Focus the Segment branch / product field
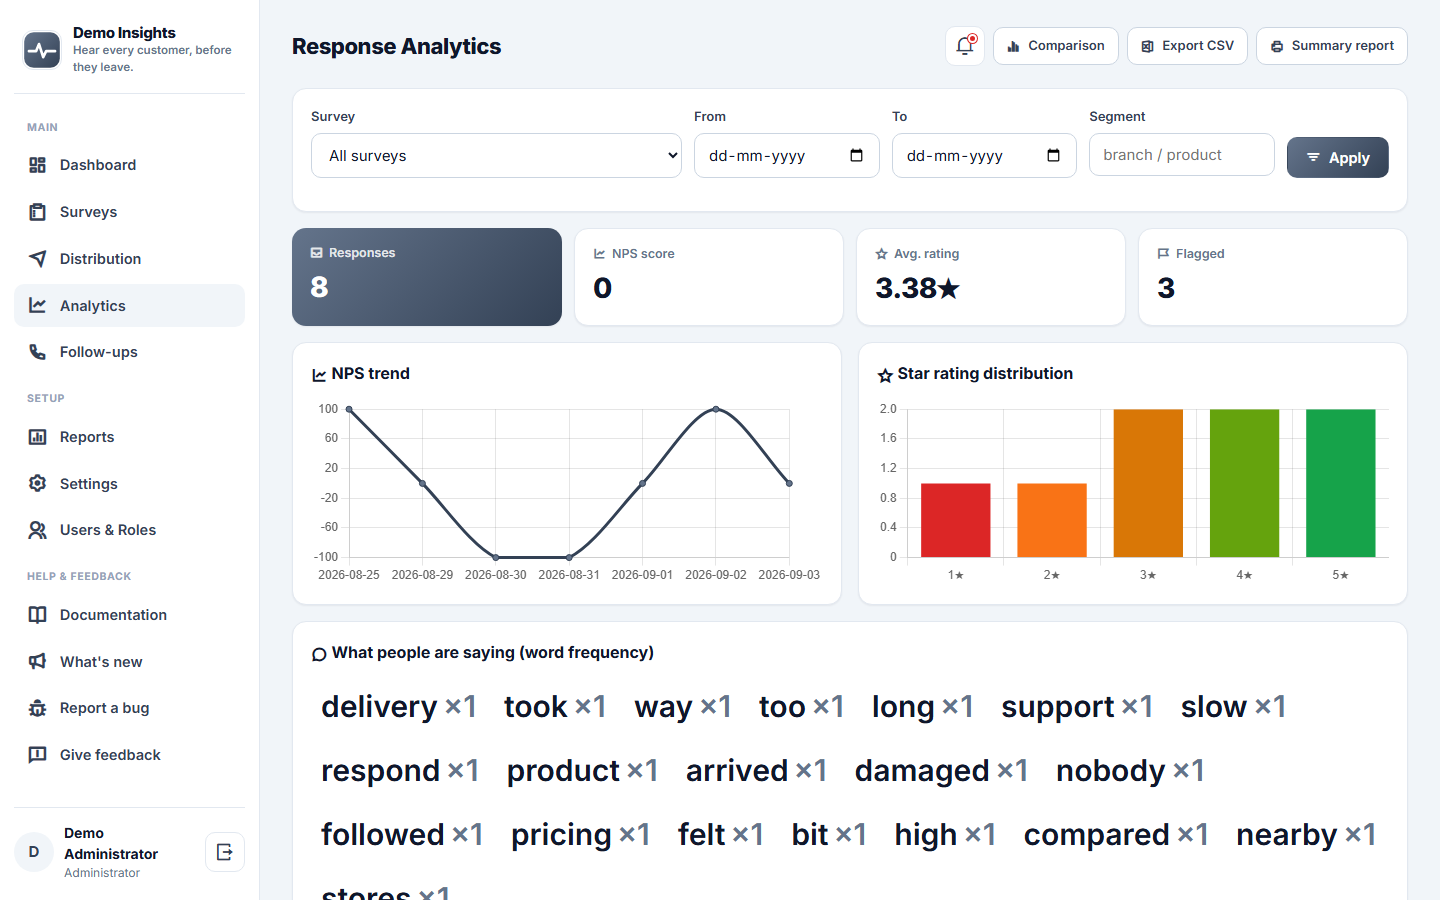The height and width of the screenshot is (900, 1440). click(x=1181, y=155)
